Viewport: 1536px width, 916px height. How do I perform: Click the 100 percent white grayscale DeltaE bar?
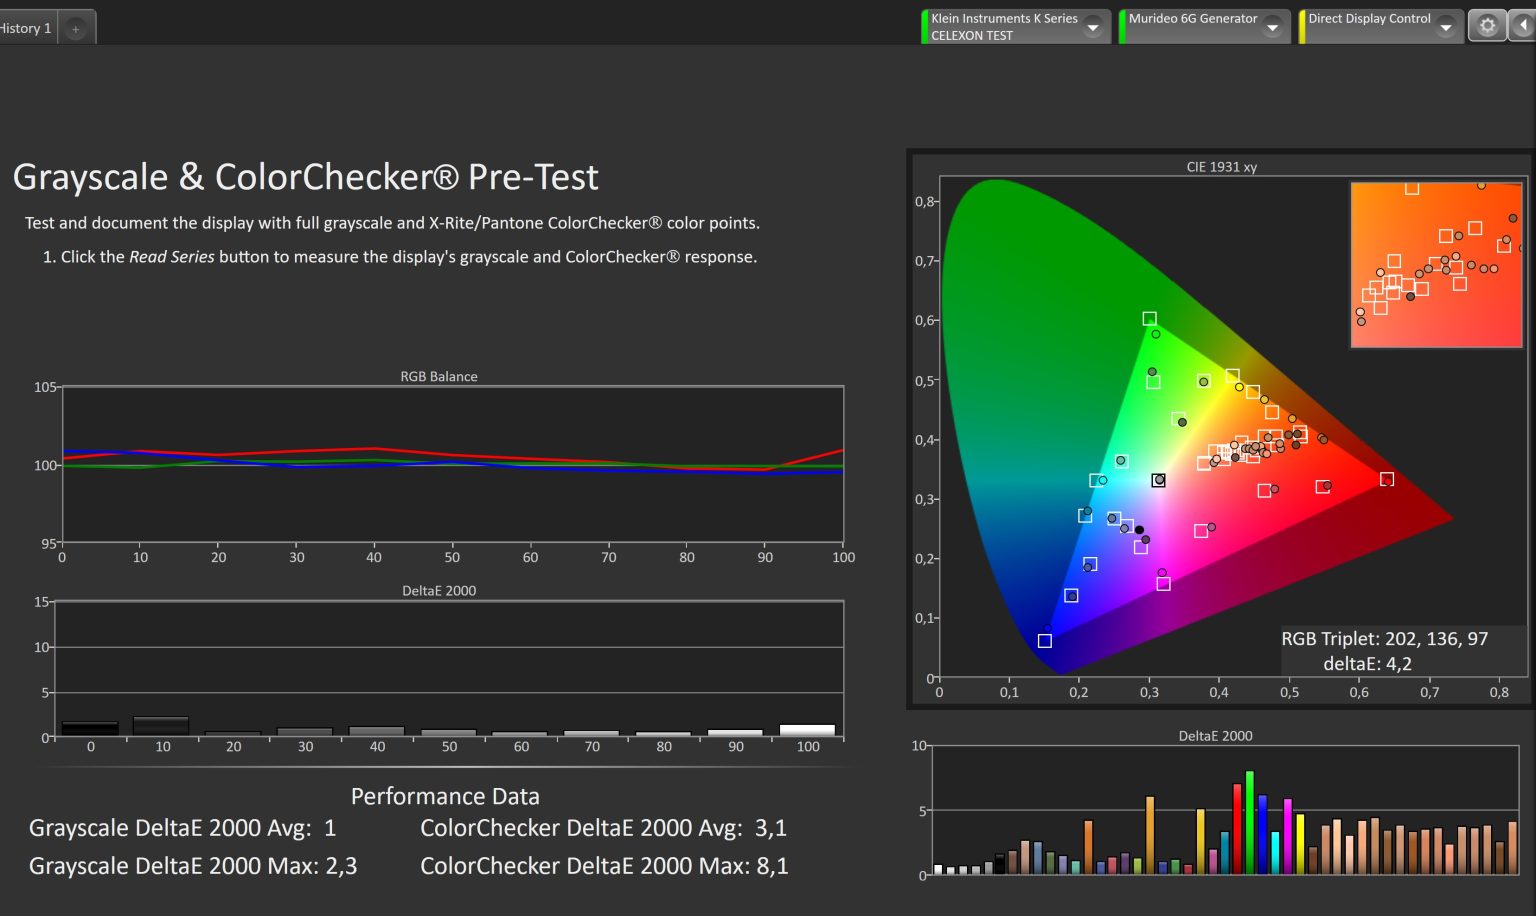point(807,731)
